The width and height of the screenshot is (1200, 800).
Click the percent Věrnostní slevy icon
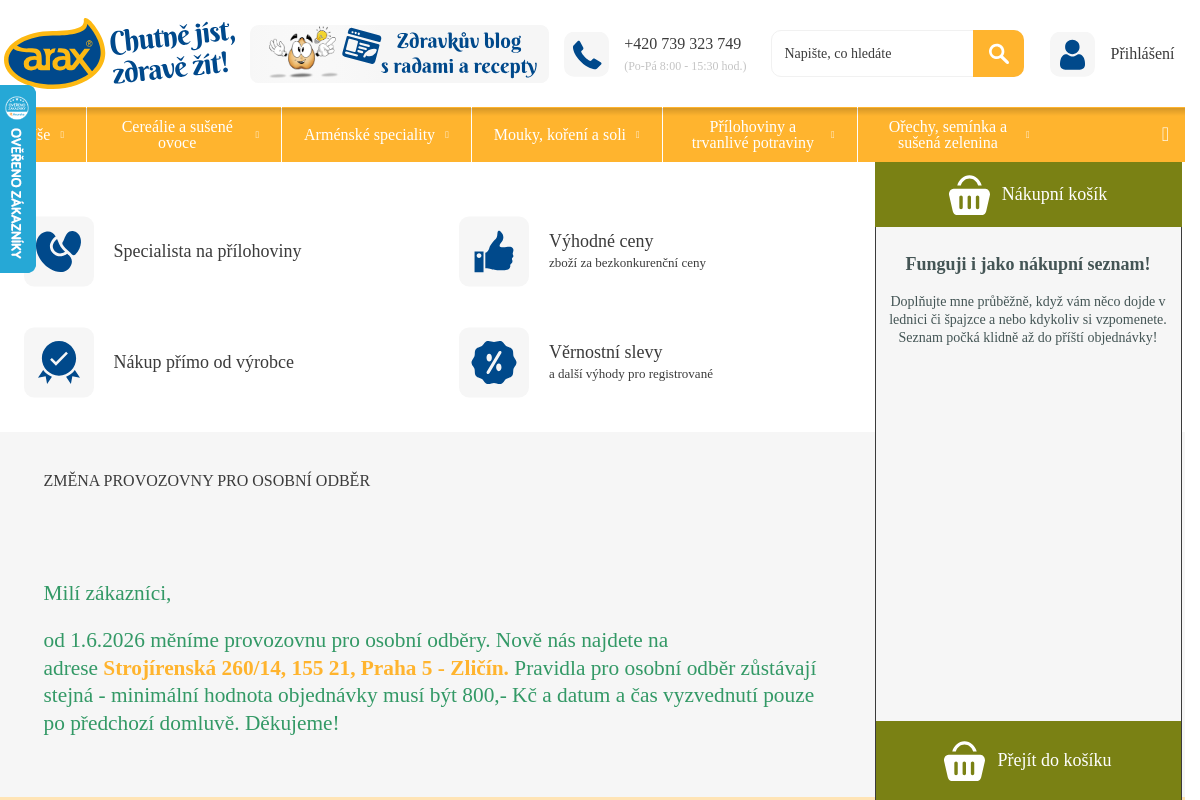click(x=494, y=363)
